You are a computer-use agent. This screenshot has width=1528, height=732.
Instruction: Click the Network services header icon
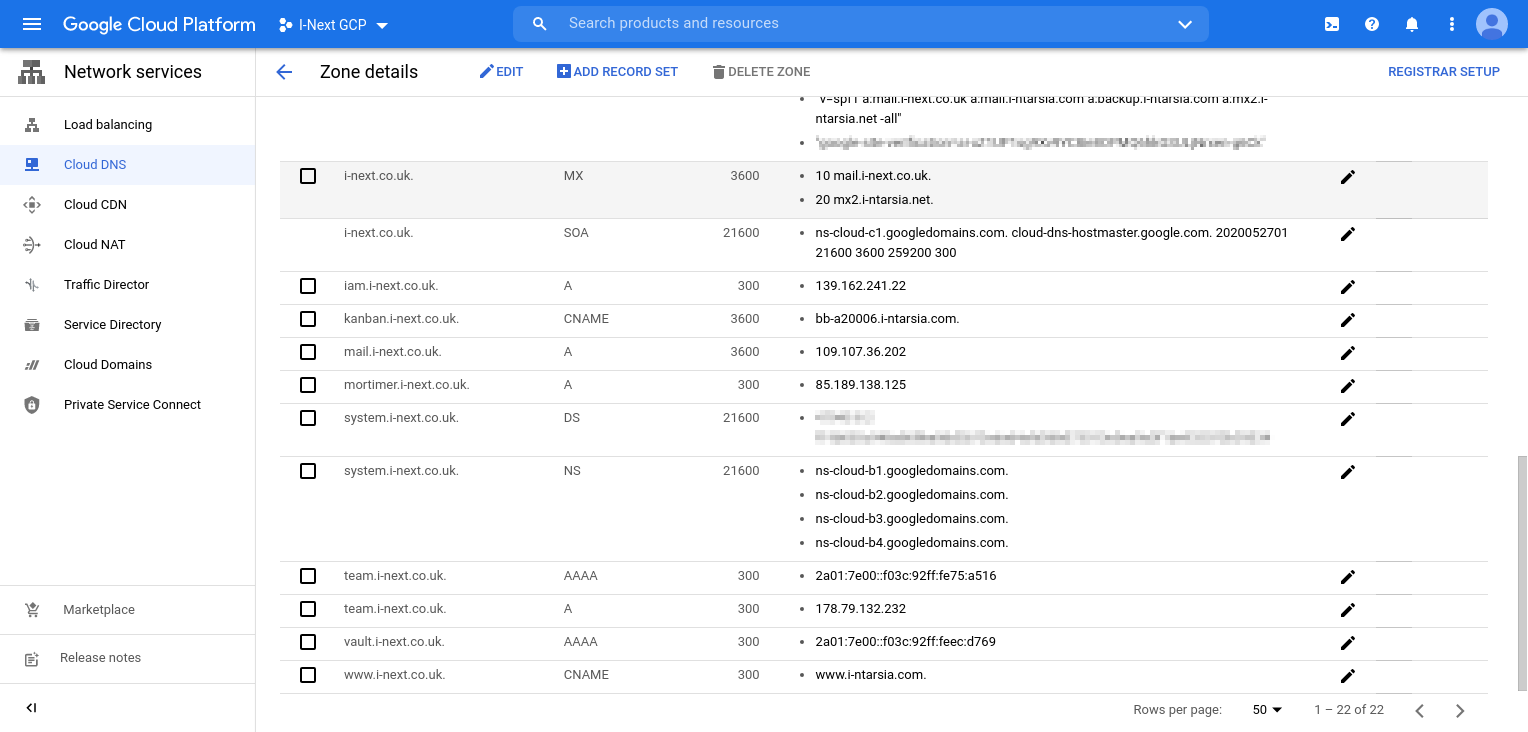[32, 72]
